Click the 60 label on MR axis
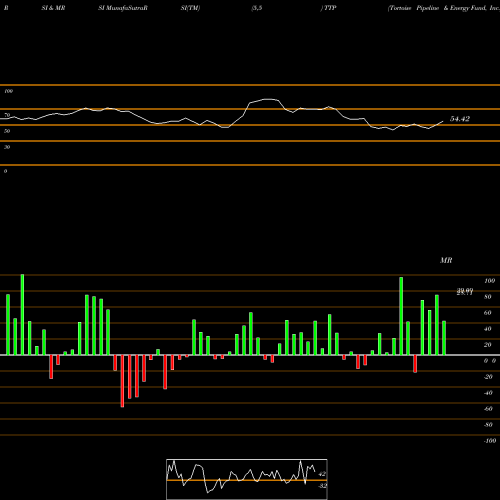The width and height of the screenshot is (500, 500). point(488,313)
